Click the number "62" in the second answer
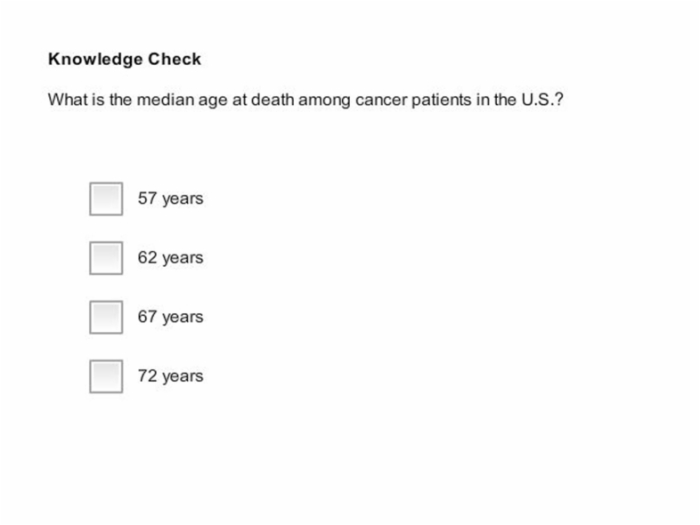 point(147,258)
